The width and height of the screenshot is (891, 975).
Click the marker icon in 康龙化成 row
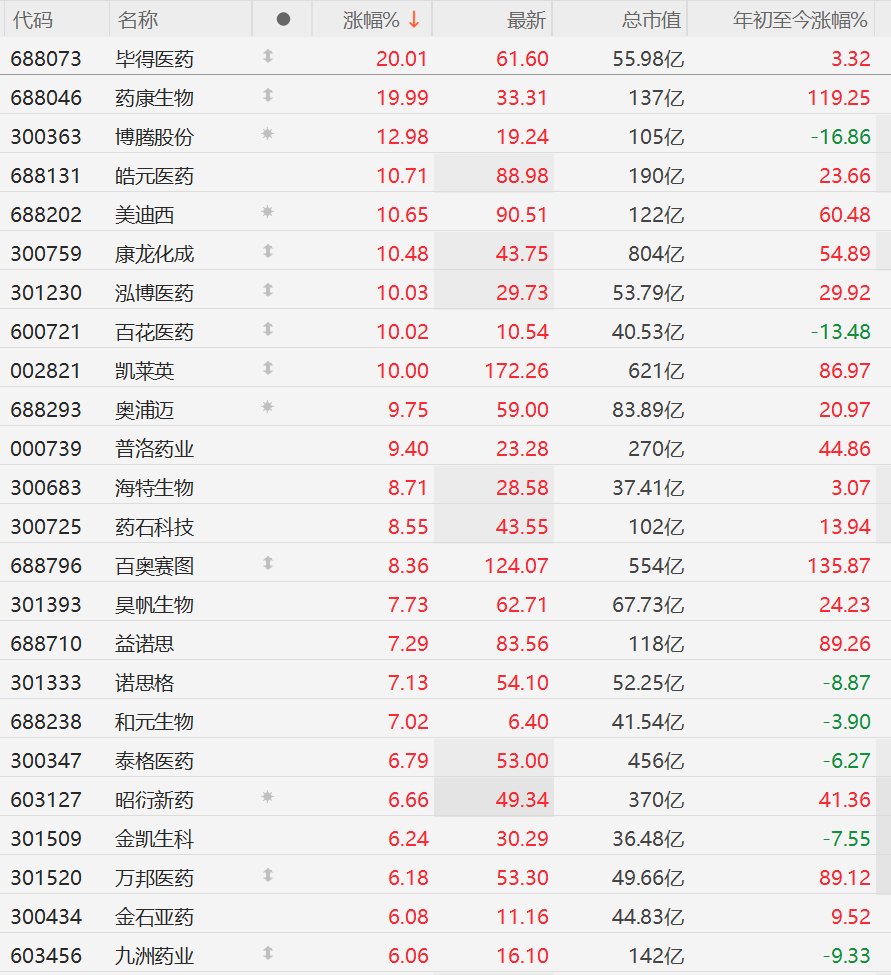point(268,251)
